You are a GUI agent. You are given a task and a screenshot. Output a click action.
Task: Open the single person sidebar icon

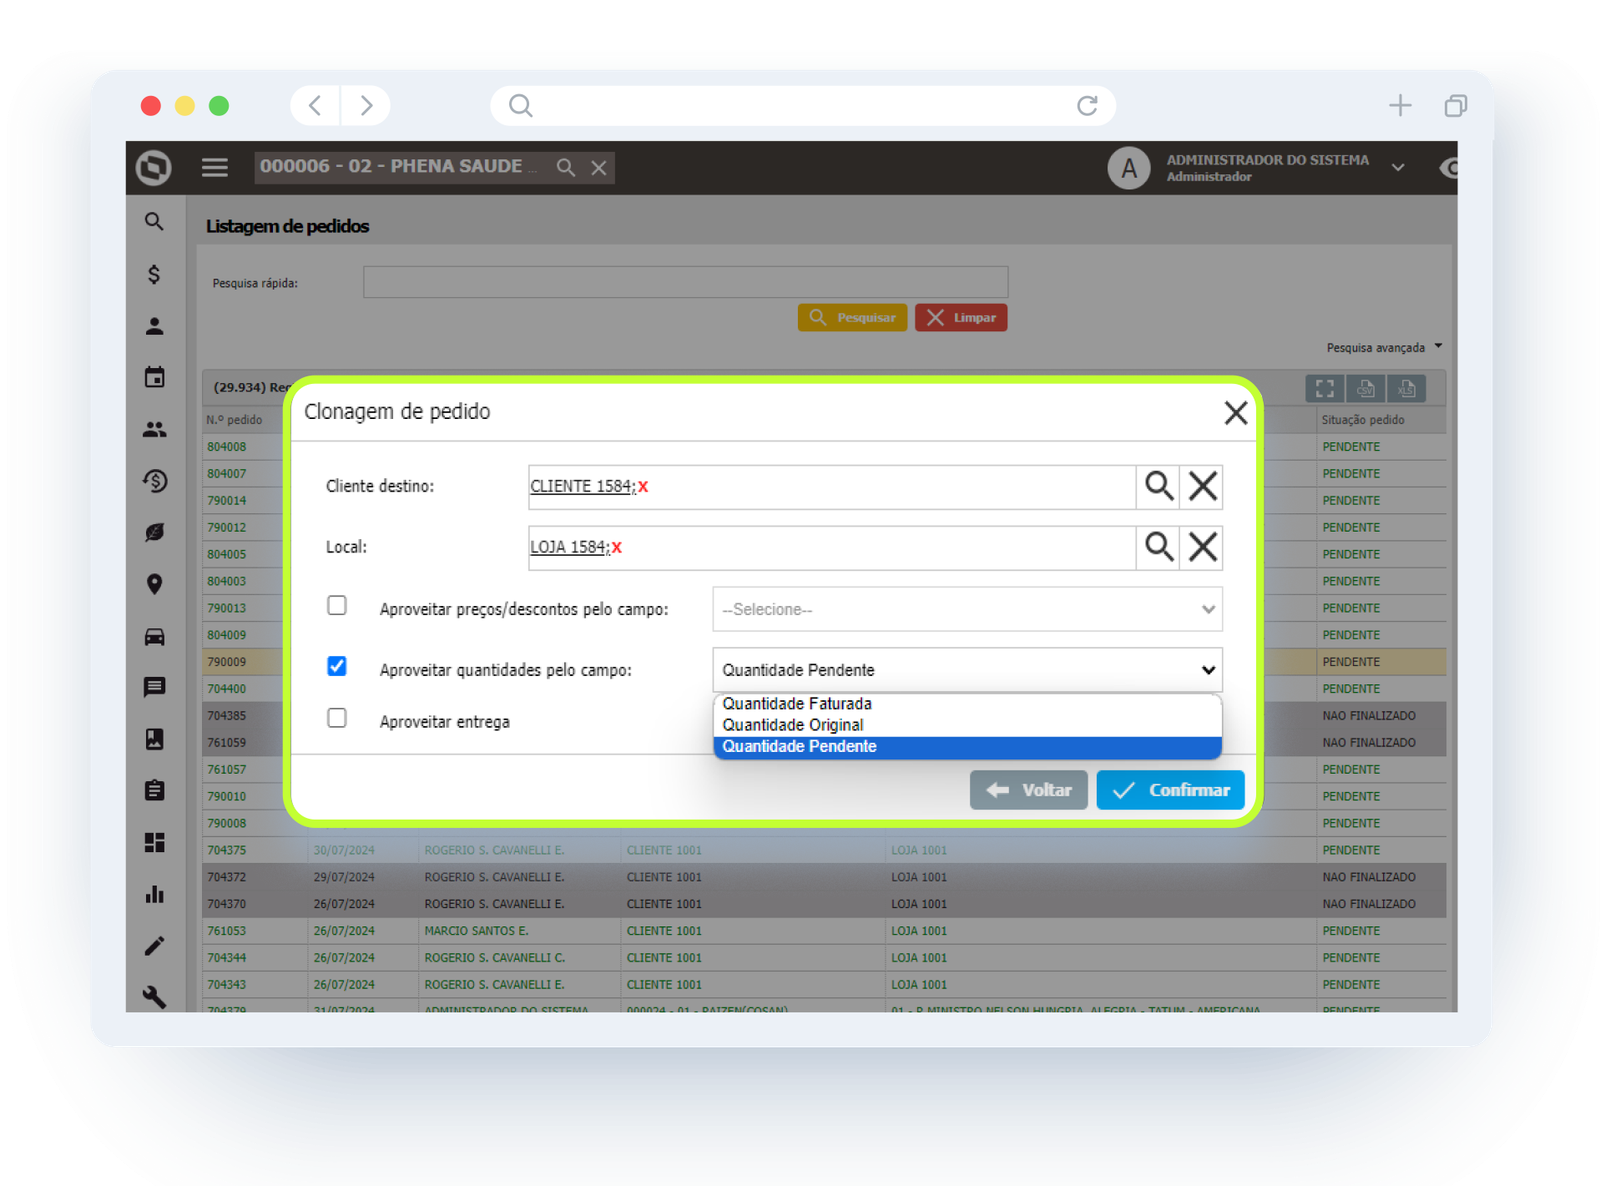[154, 326]
